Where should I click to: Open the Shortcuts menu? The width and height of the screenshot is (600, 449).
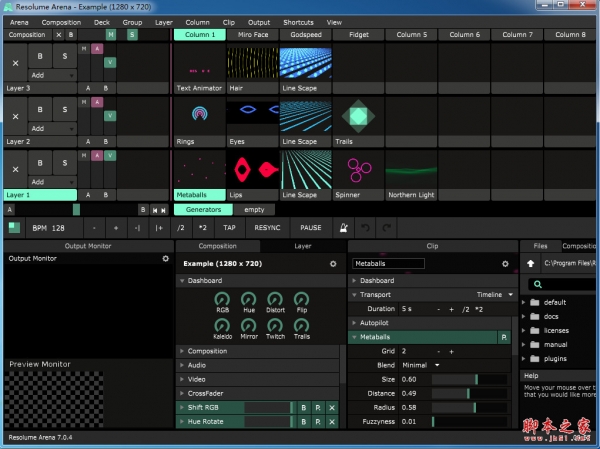298,22
